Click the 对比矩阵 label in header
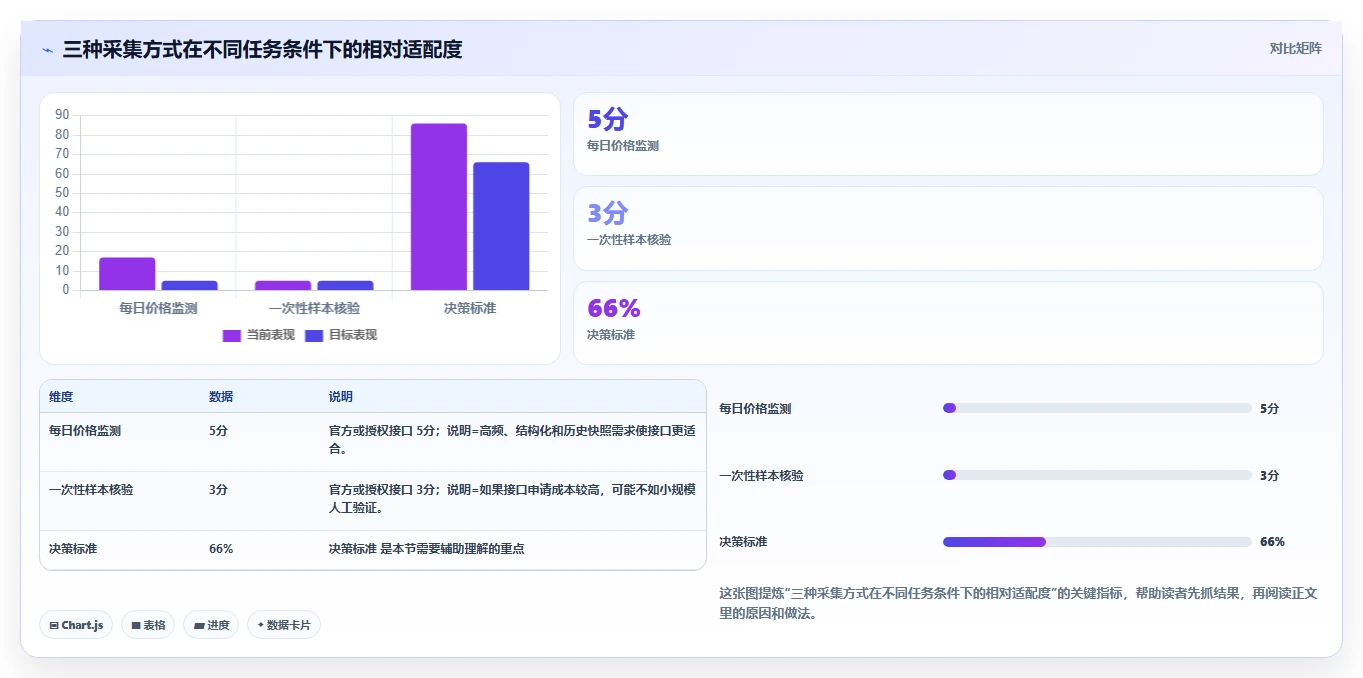Image resolution: width=1363 pixels, height=678 pixels. 1295,48
